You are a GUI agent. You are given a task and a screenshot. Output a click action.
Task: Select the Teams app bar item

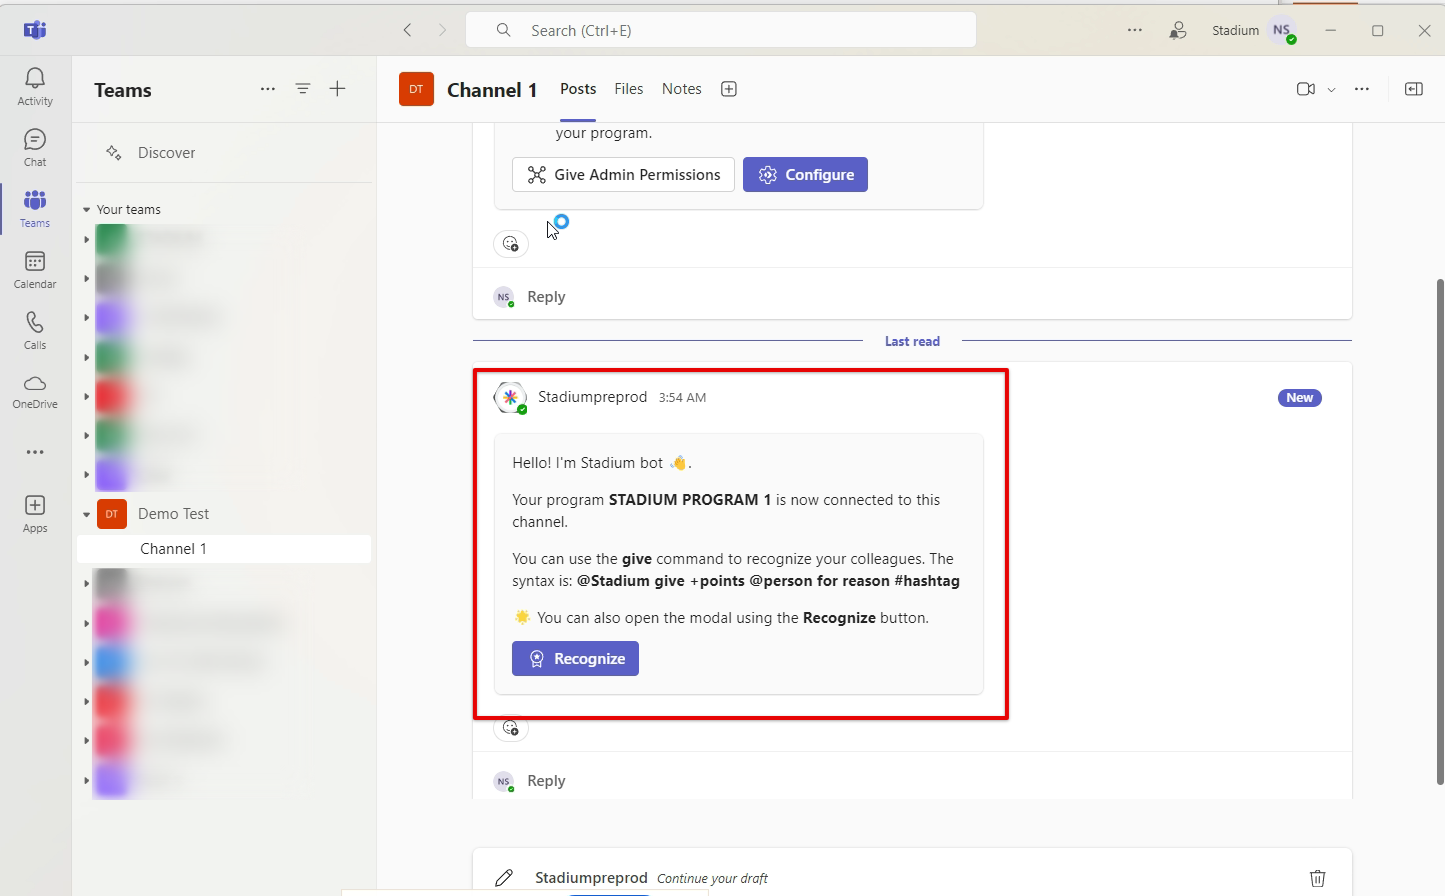35,208
